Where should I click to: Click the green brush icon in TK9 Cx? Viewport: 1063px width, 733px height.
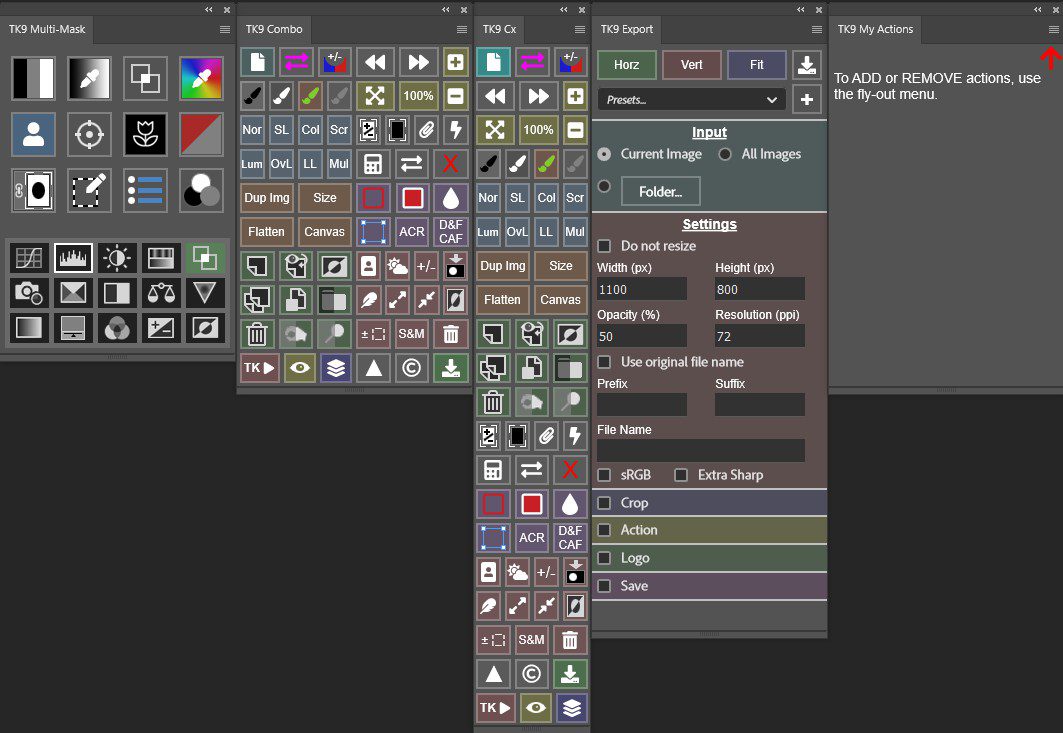pyautogui.click(x=546, y=163)
